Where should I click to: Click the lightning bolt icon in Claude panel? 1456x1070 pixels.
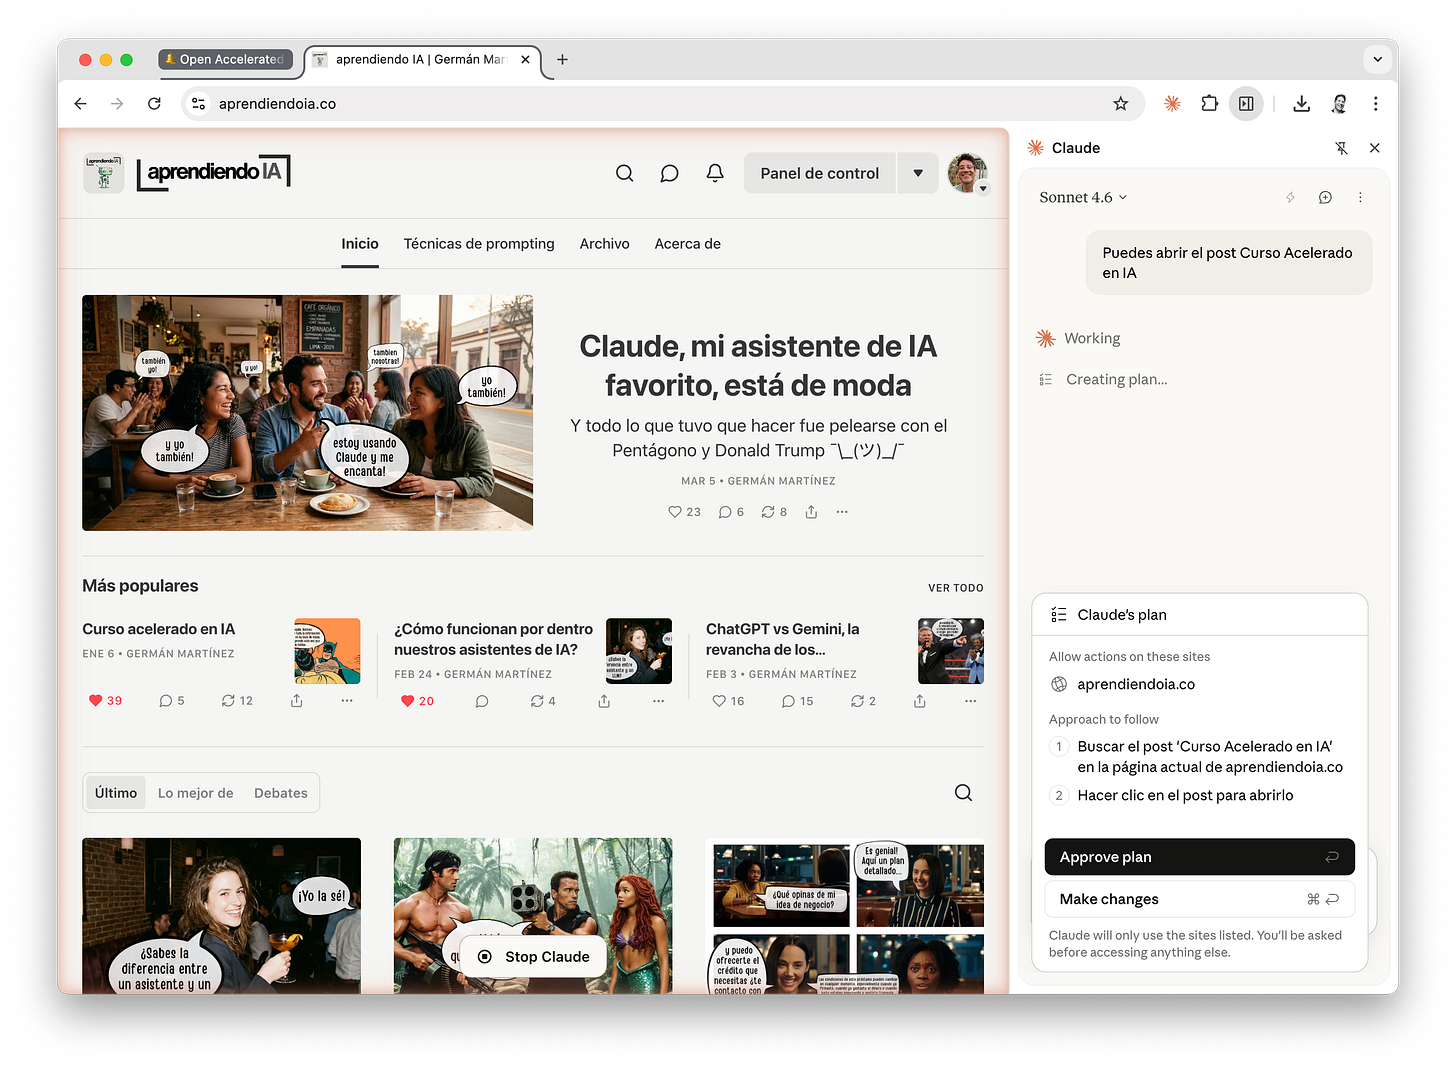click(1290, 197)
